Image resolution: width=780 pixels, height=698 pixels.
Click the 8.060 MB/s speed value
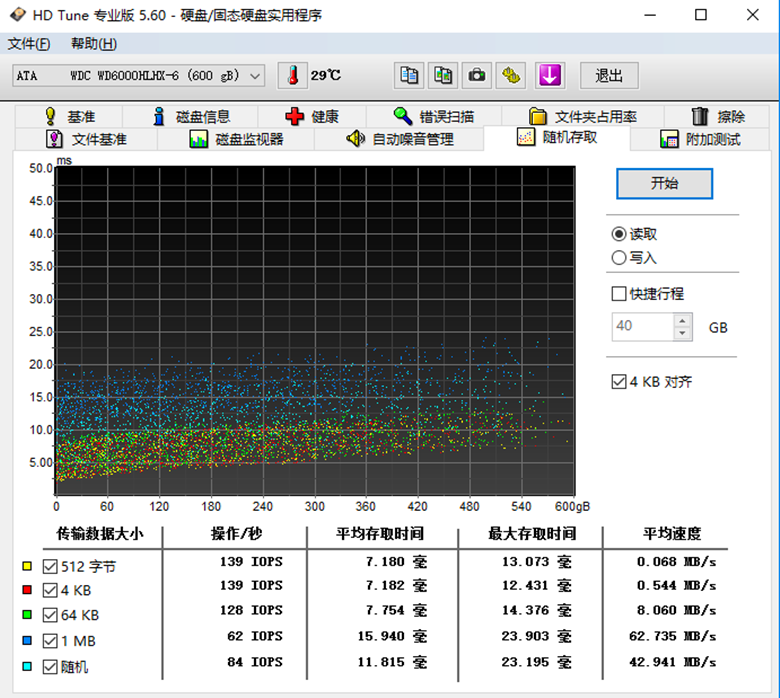[x=677, y=610]
